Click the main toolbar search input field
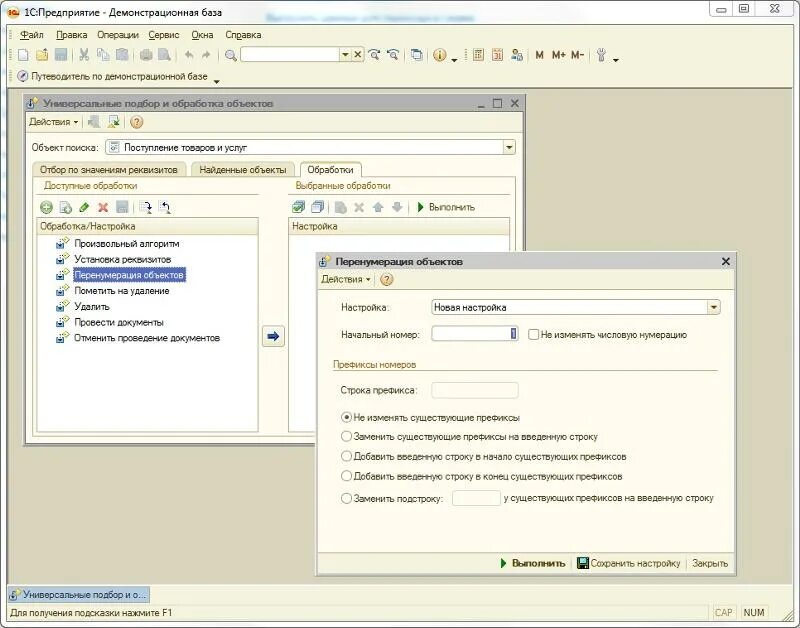The image size is (800, 628). pos(290,54)
